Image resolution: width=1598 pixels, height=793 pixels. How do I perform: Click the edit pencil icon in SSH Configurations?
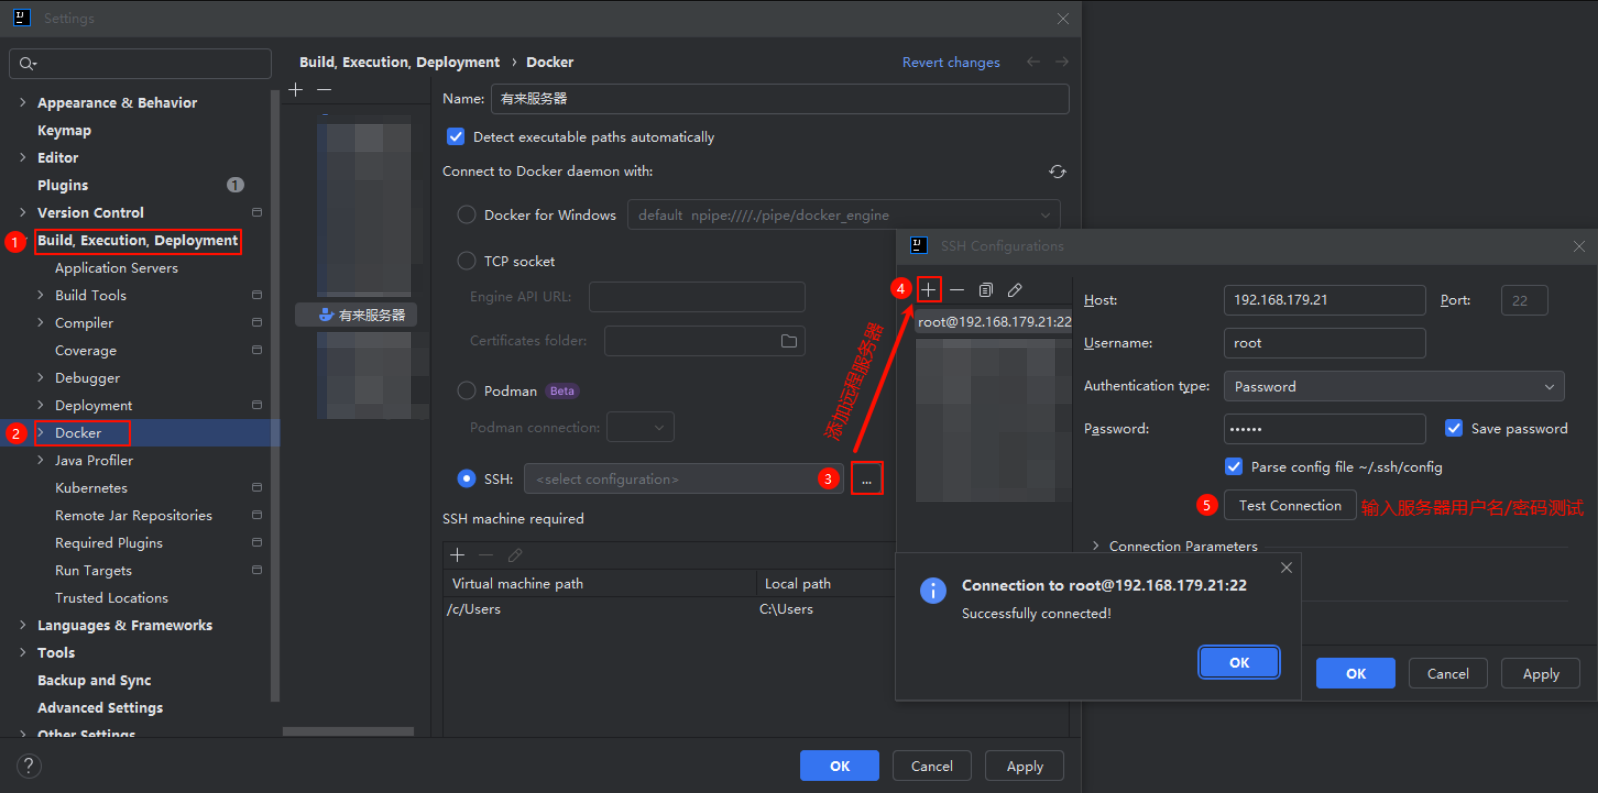pyautogui.click(x=1015, y=290)
